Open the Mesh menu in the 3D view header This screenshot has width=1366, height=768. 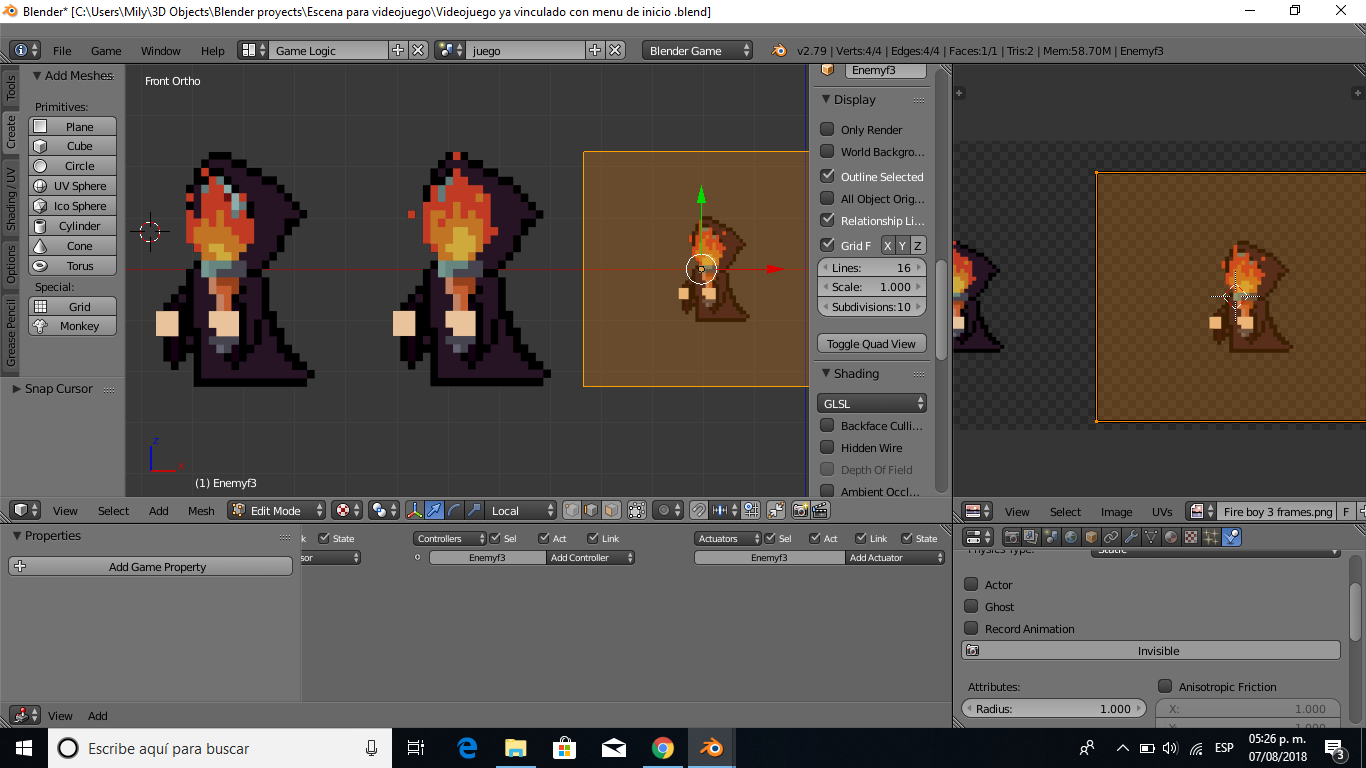pyautogui.click(x=201, y=510)
